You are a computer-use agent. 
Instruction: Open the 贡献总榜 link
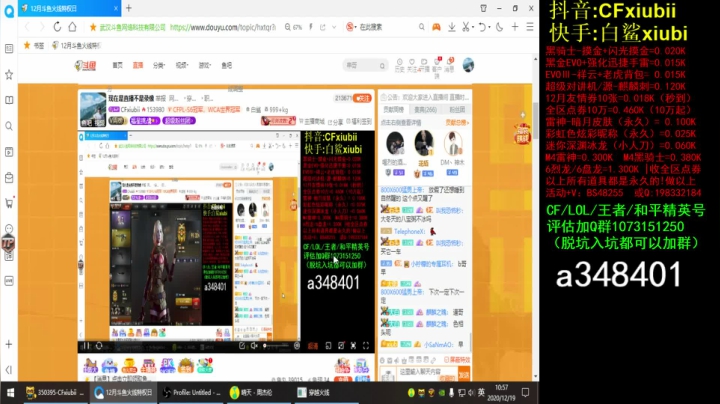point(457,123)
